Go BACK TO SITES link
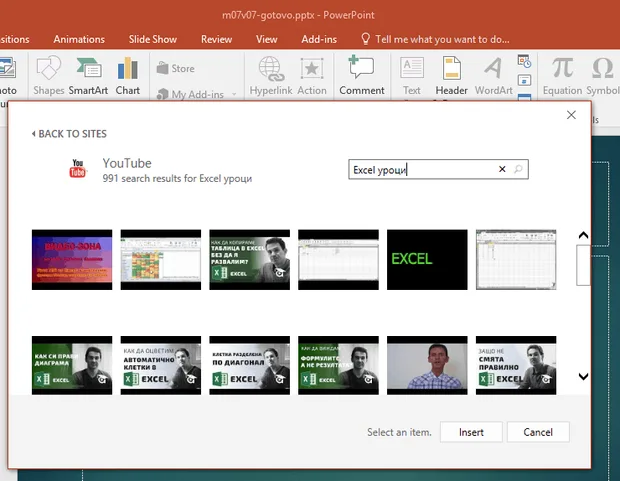The height and width of the screenshot is (481, 620). 69,134
